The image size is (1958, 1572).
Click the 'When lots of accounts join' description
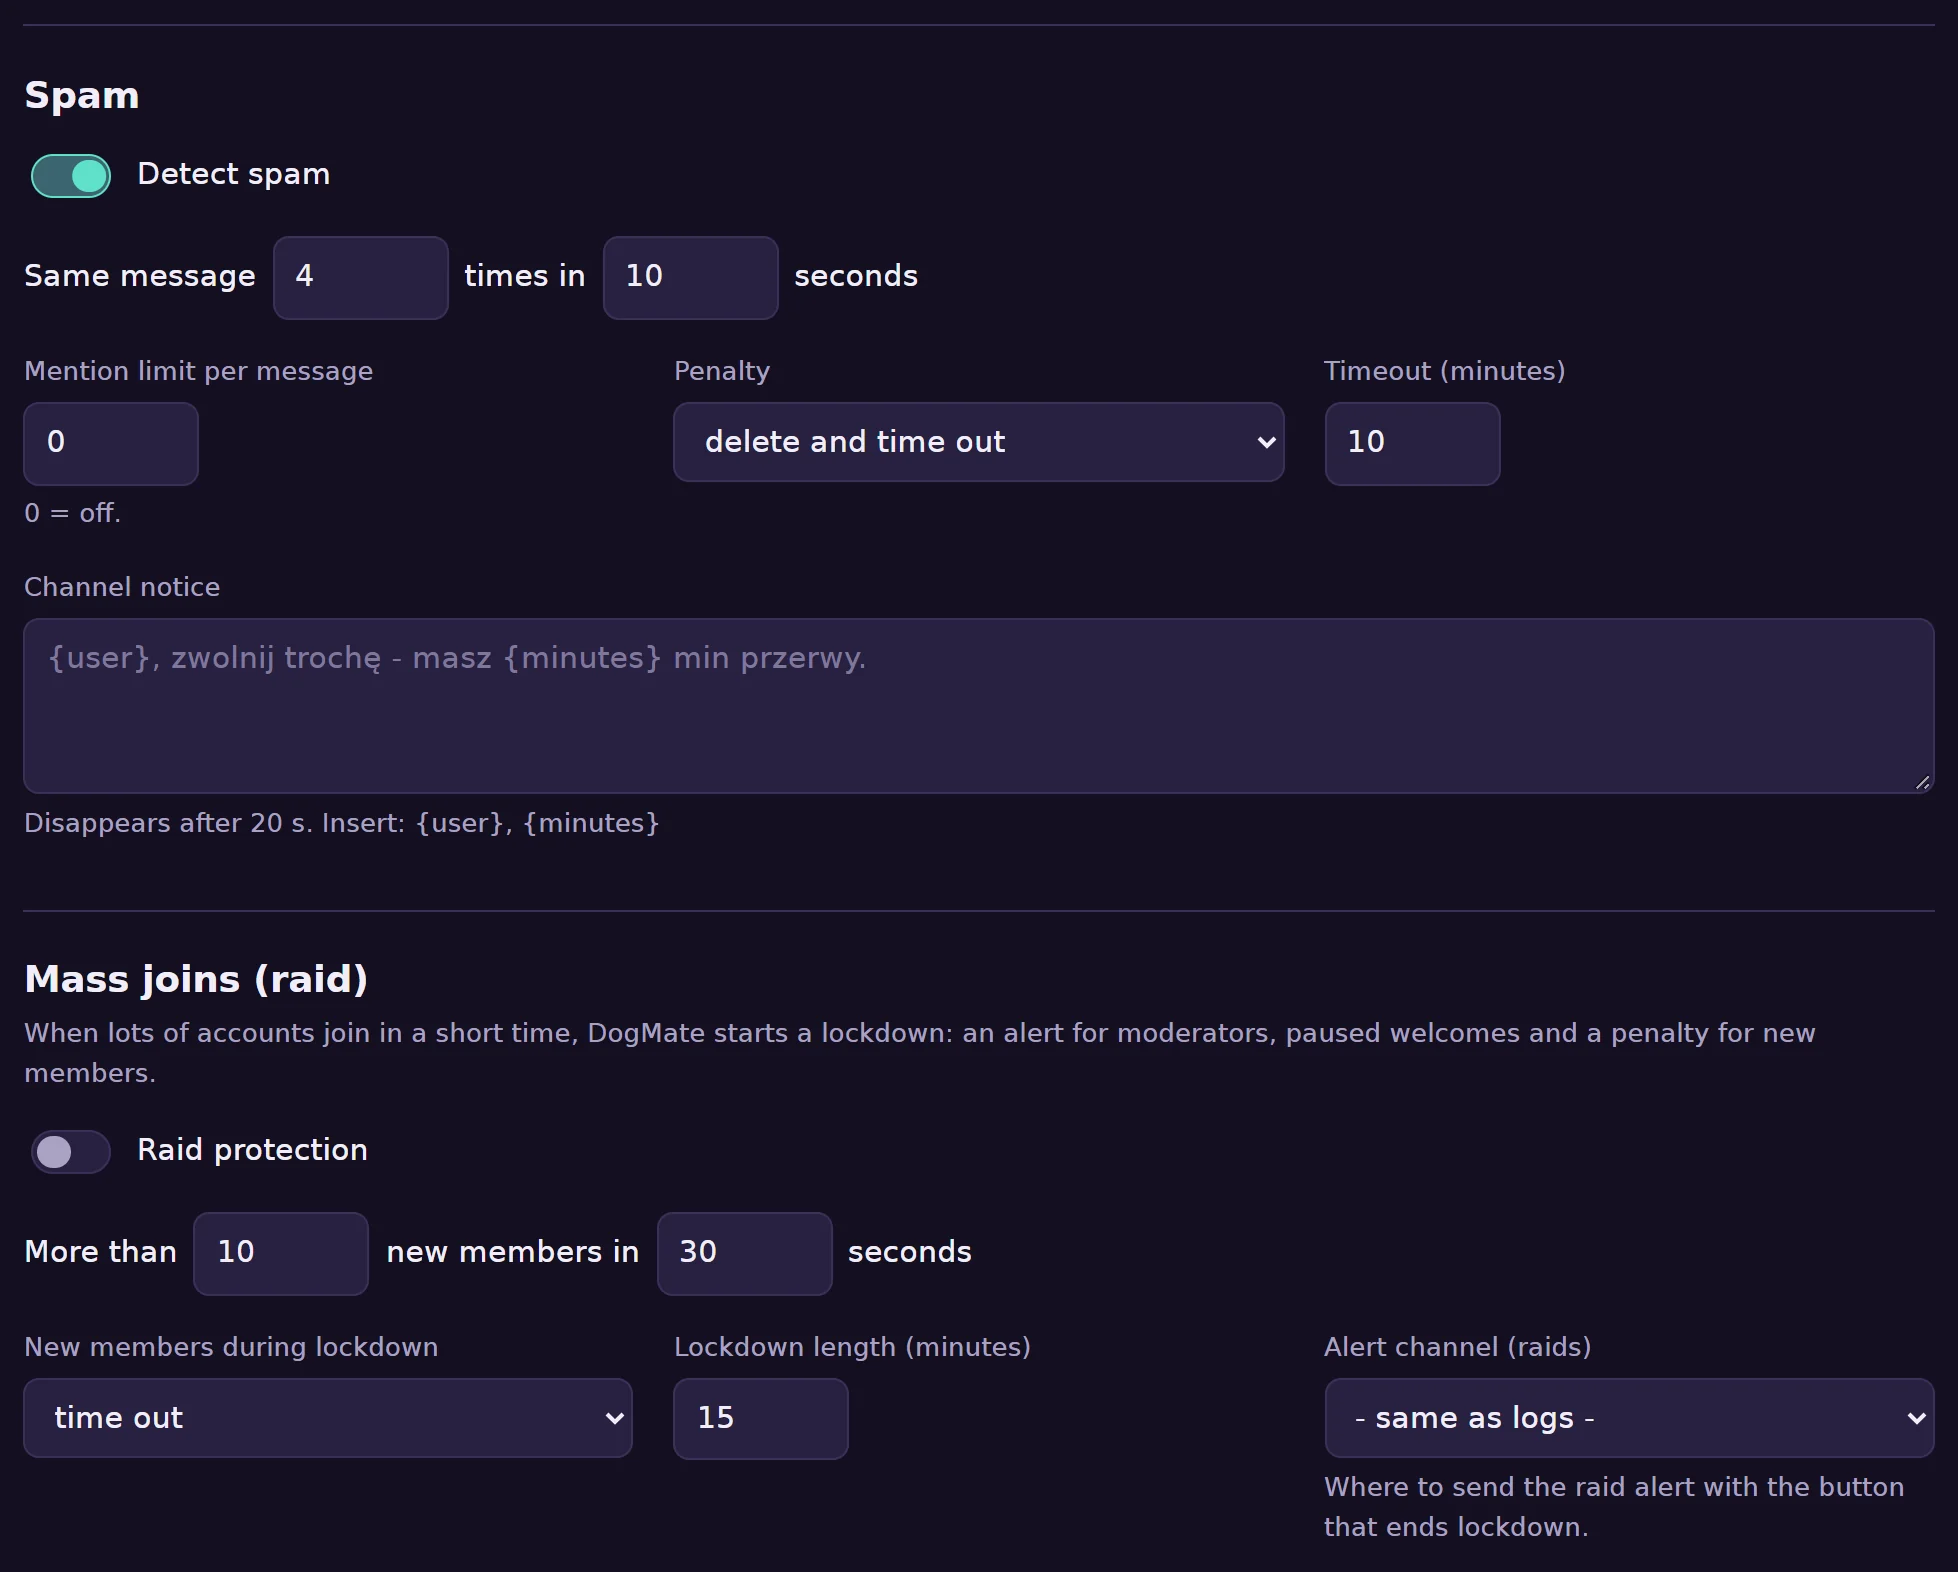920,1053
